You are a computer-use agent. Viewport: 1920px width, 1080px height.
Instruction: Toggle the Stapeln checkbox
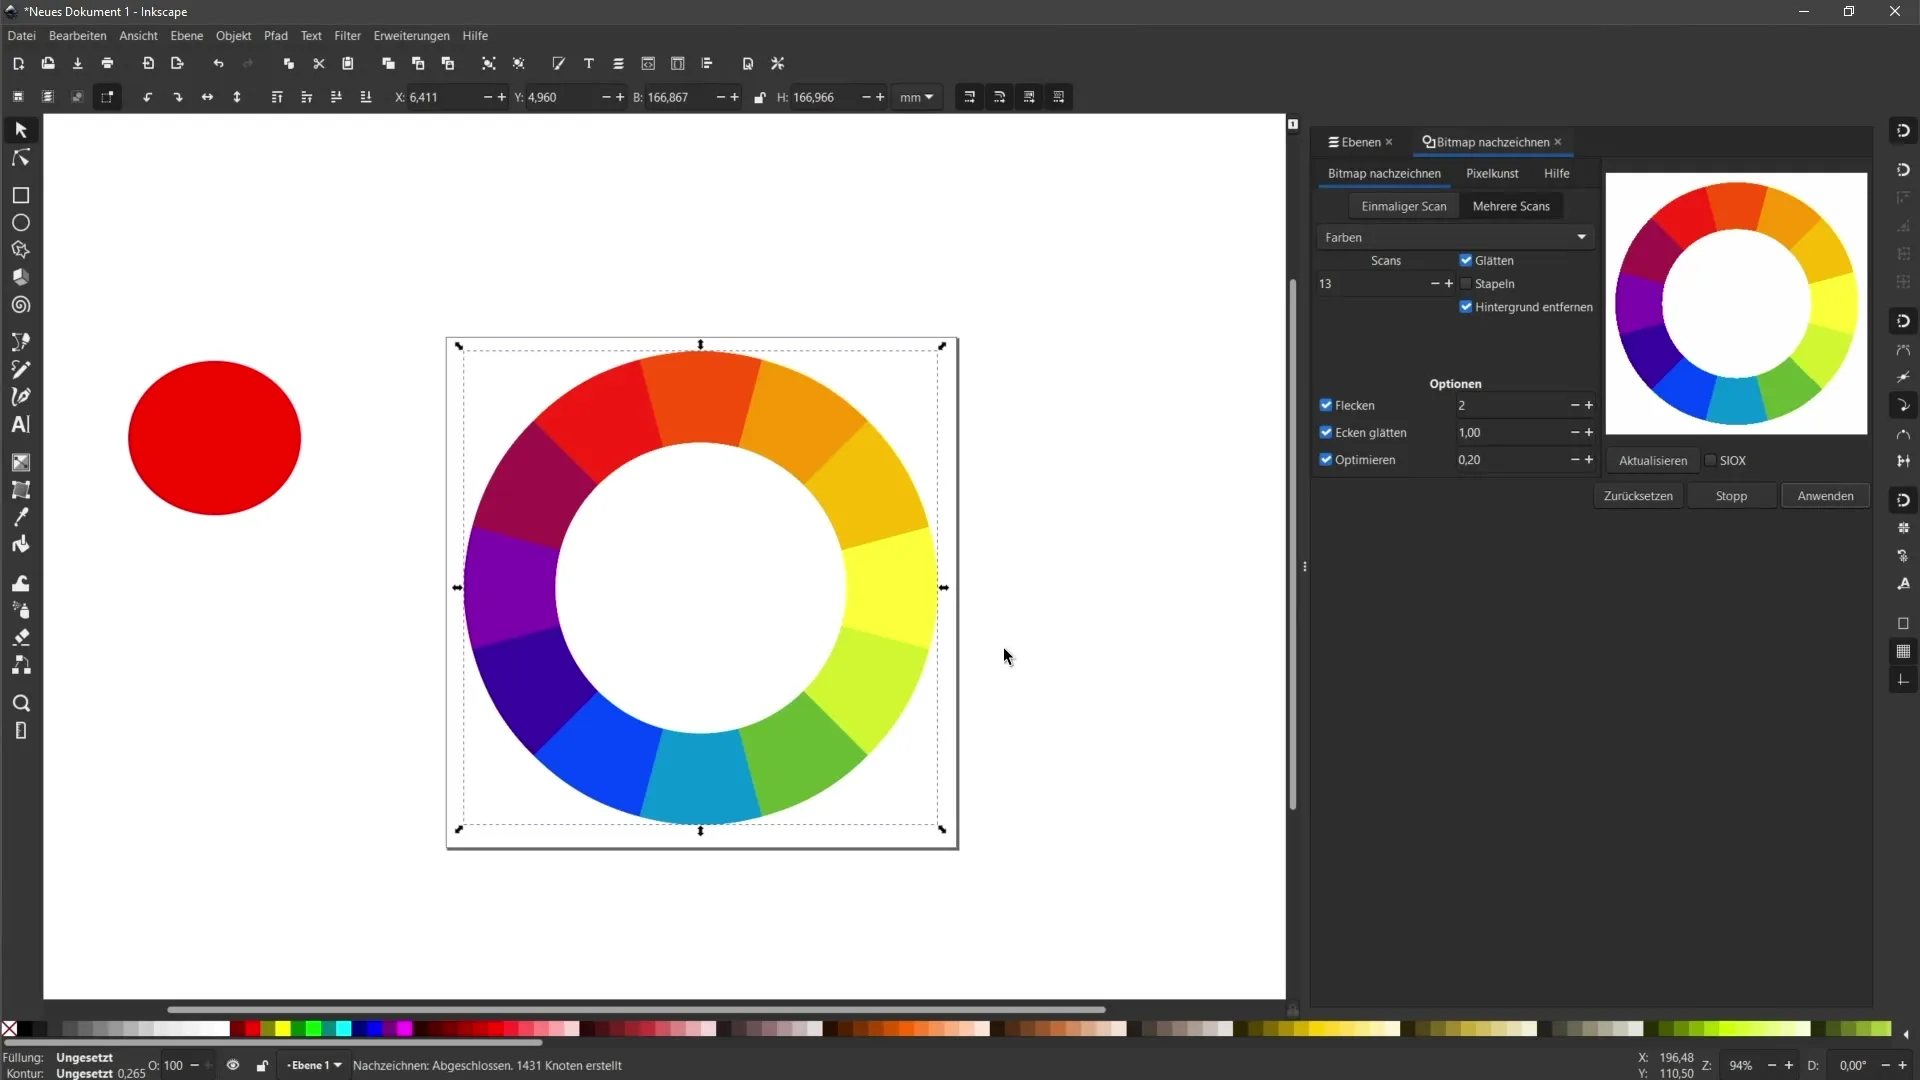point(1466,282)
